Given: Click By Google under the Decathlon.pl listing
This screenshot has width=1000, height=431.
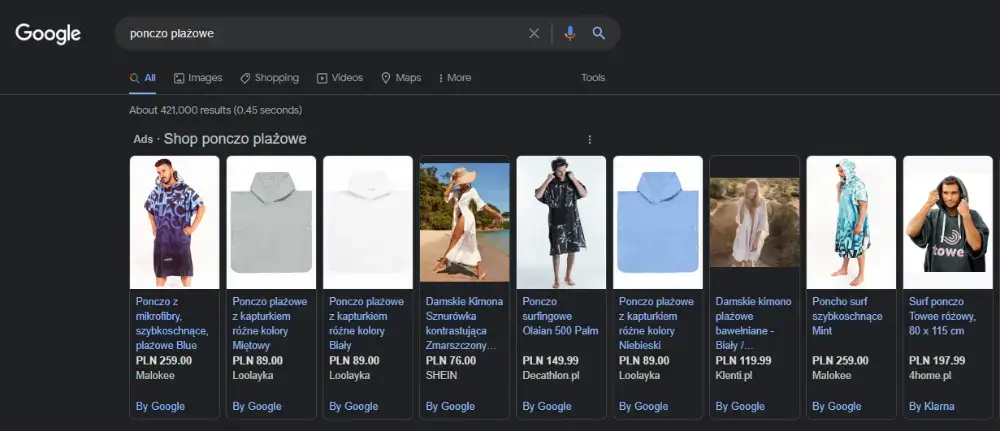Looking at the screenshot, I should click(547, 406).
